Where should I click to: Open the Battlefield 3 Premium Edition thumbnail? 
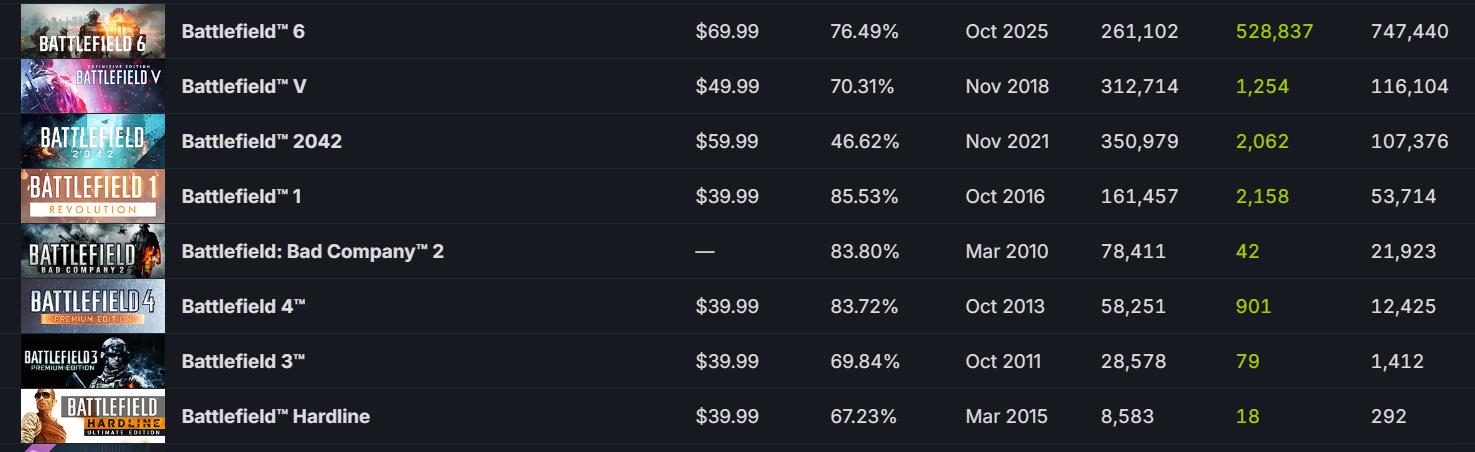coord(93,361)
